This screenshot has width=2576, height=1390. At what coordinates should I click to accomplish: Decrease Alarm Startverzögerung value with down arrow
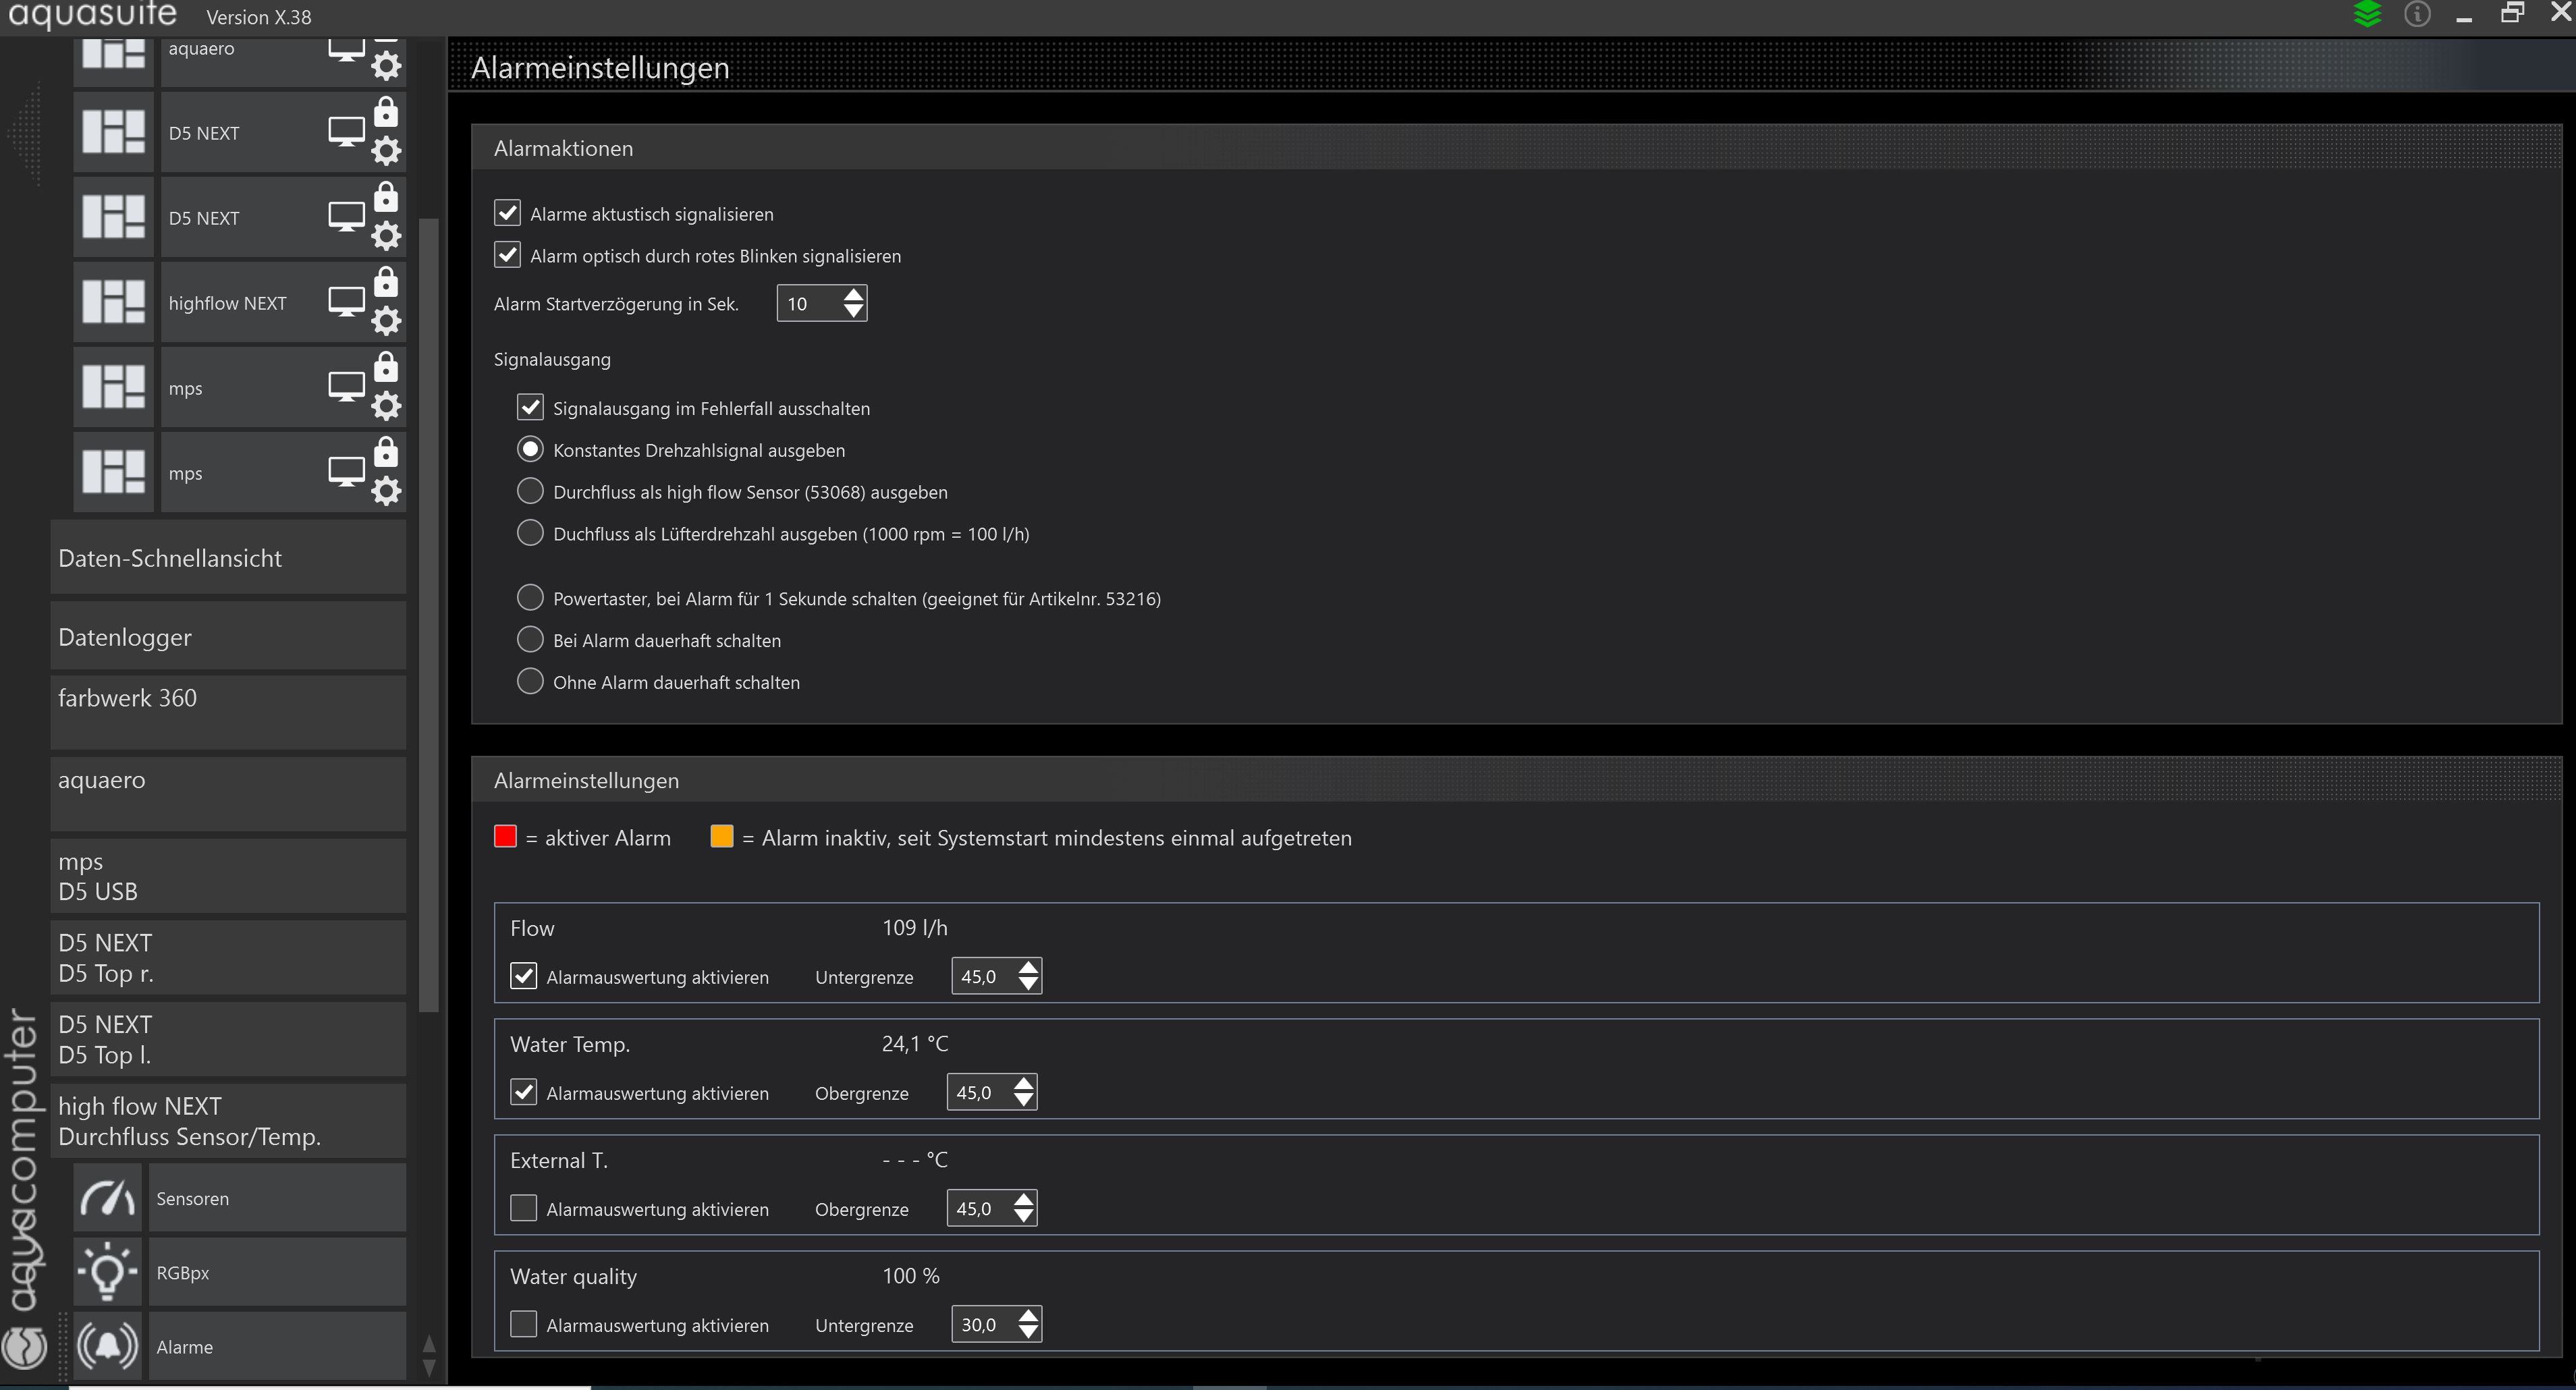pos(853,312)
